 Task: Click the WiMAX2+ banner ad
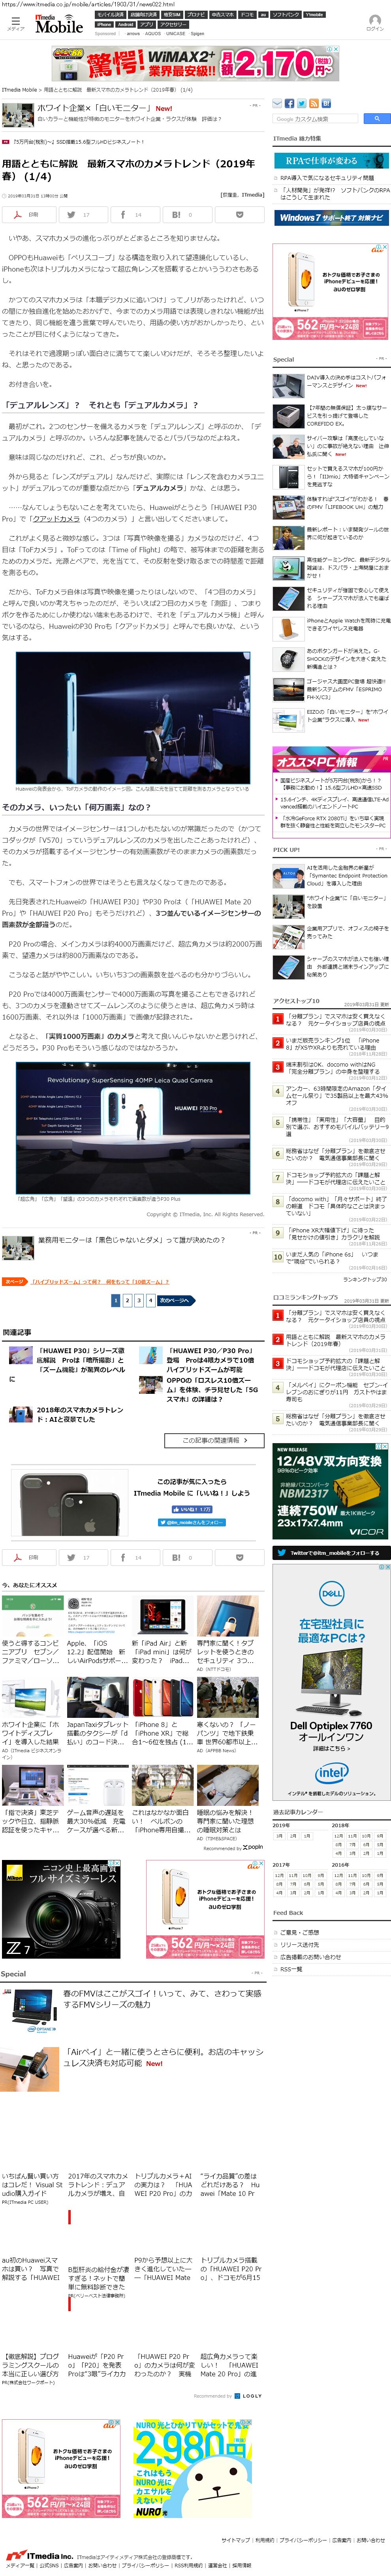coord(195,64)
